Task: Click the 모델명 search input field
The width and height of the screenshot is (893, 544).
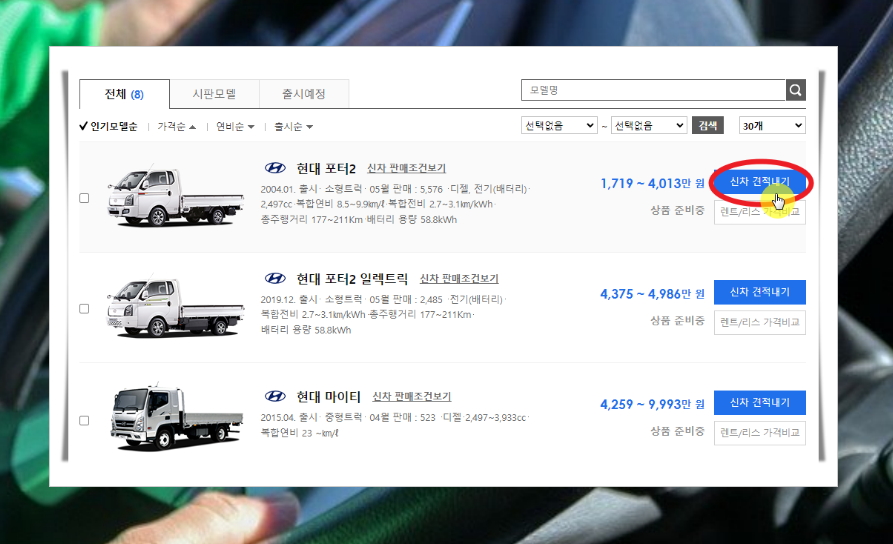Action: click(653, 90)
